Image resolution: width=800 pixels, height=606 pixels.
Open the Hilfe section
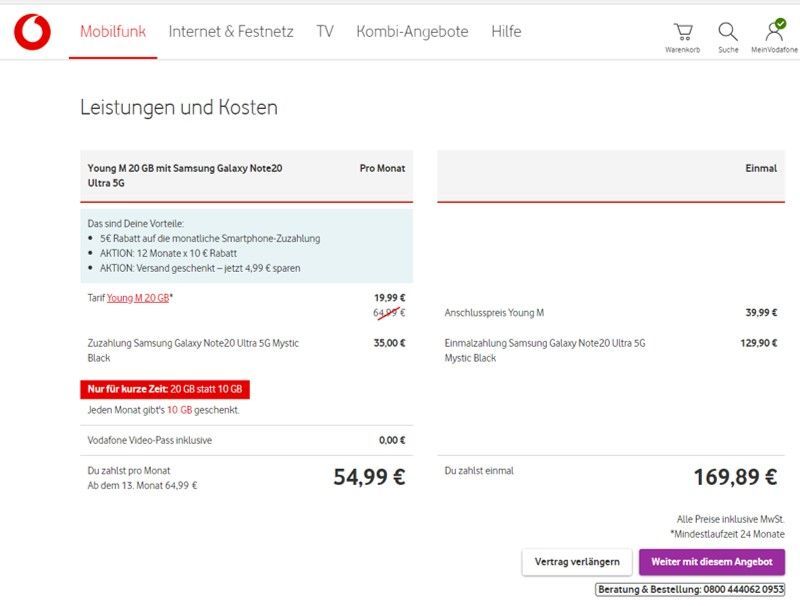pos(506,31)
